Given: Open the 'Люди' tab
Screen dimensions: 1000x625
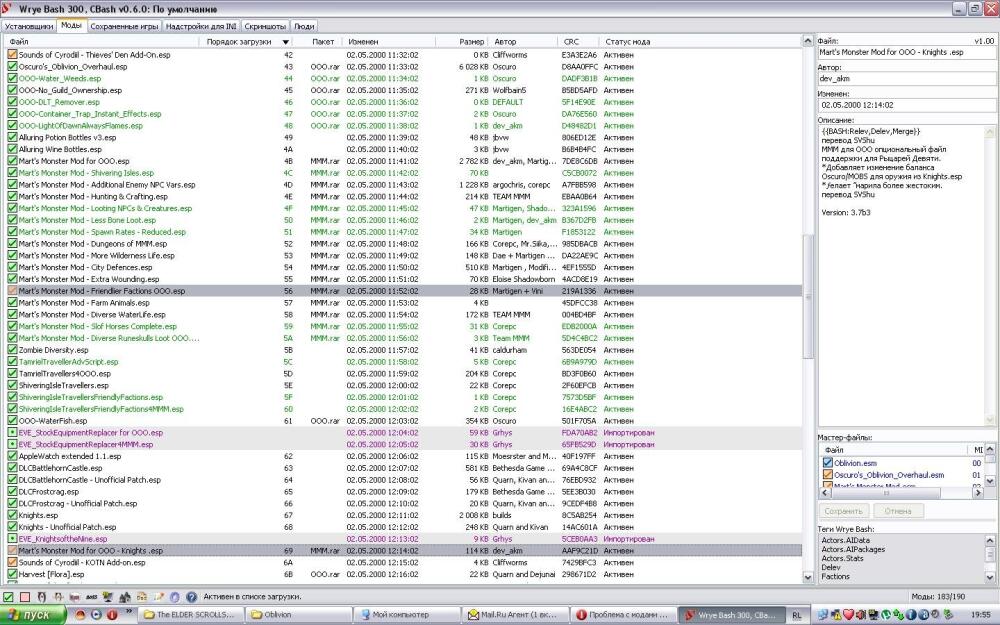Looking at the screenshot, I should point(304,26).
